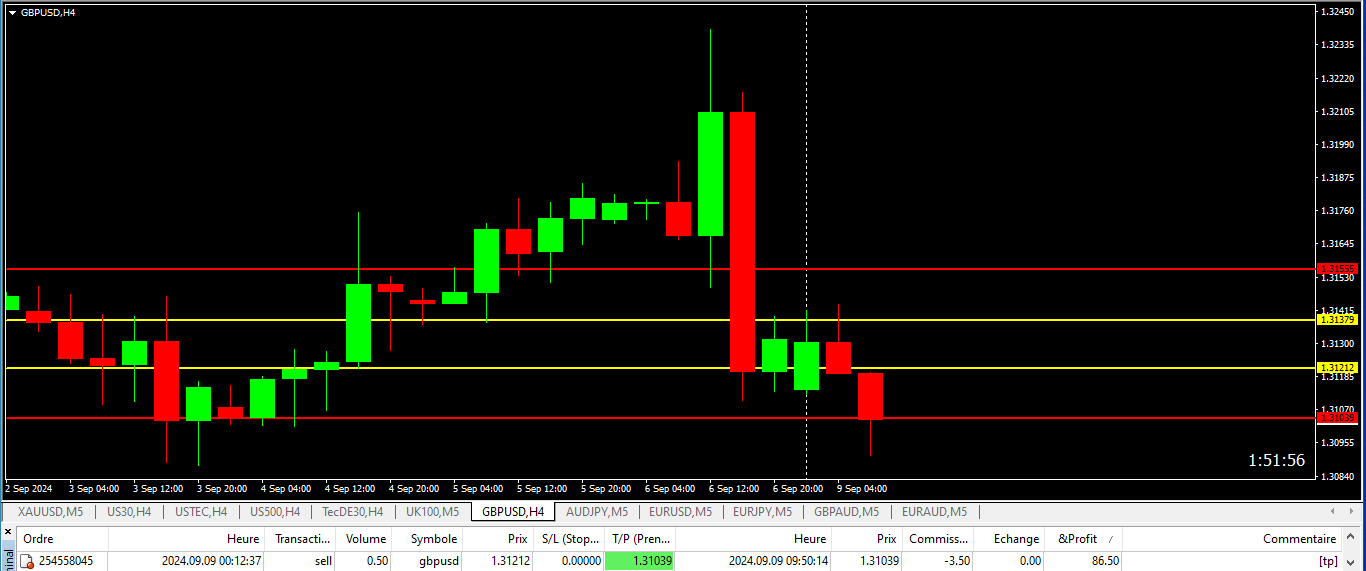Show the EURJPY,M5 chart tab
1366x571 pixels.
(762, 512)
